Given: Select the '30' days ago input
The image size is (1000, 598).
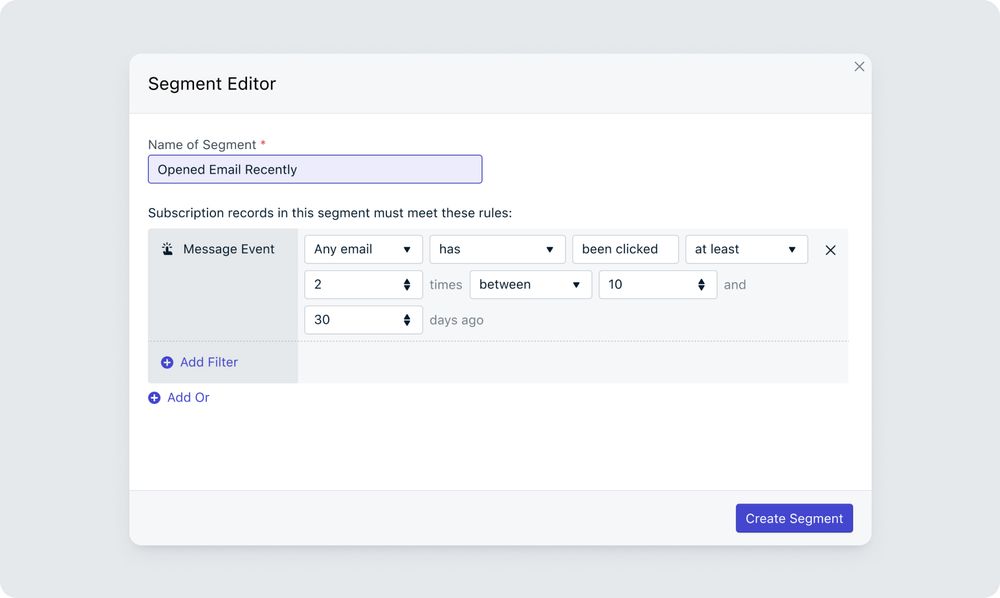Looking at the screenshot, I should 350,319.
